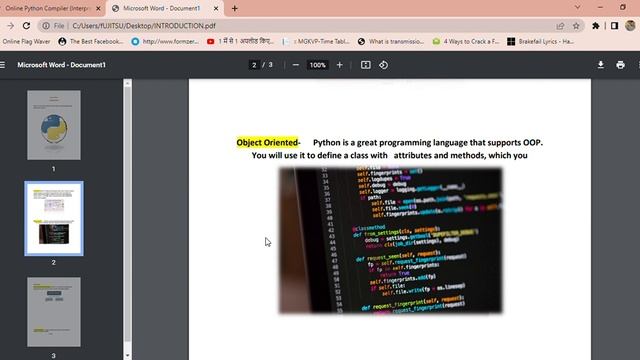
Task: Open Brakefail Lyrics bookmark
Action: pyautogui.click(x=540, y=41)
